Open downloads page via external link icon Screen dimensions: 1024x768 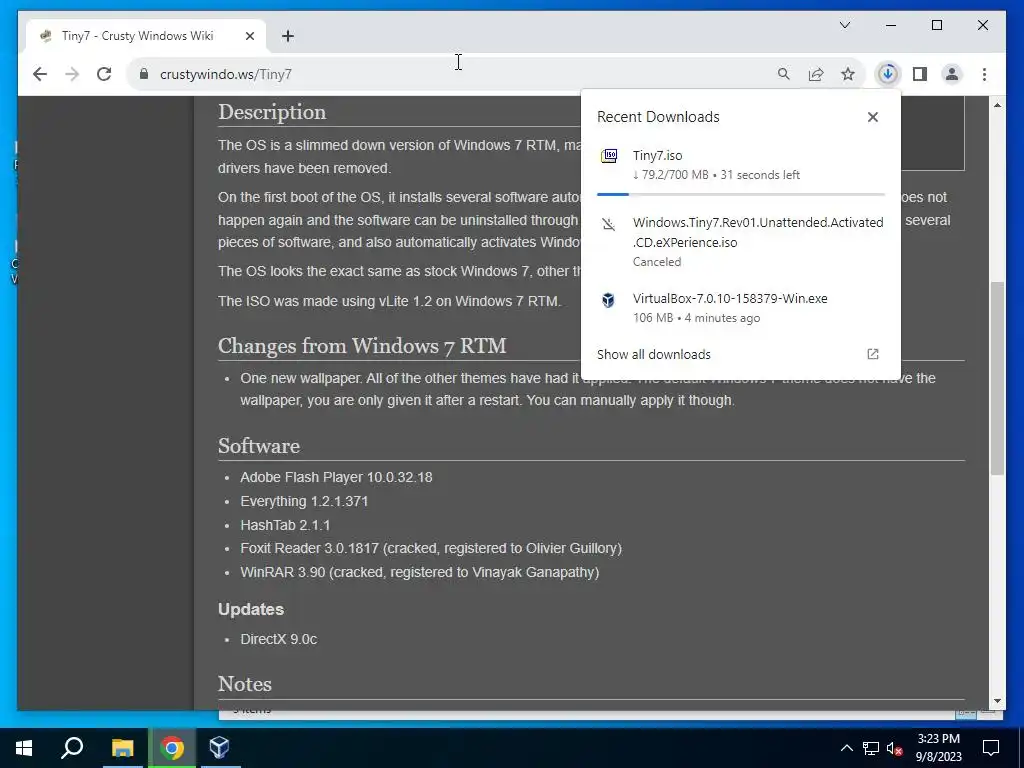point(872,354)
